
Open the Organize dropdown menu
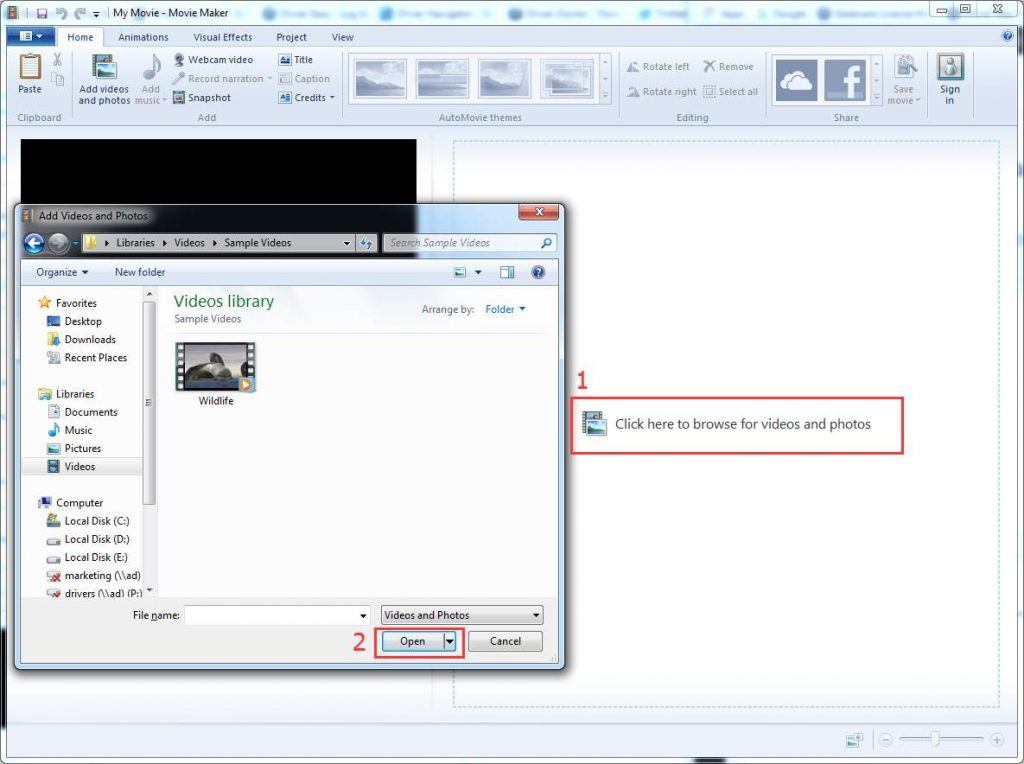[x=62, y=272]
